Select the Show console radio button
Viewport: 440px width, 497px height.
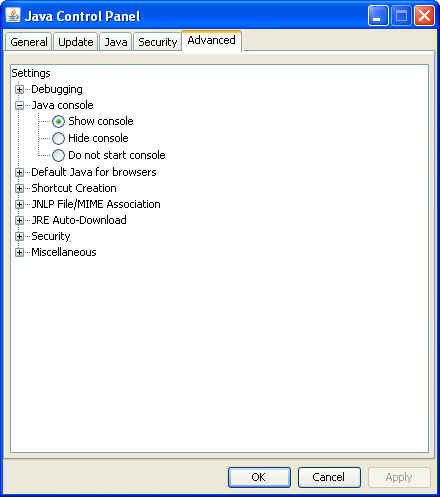tap(58, 121)
